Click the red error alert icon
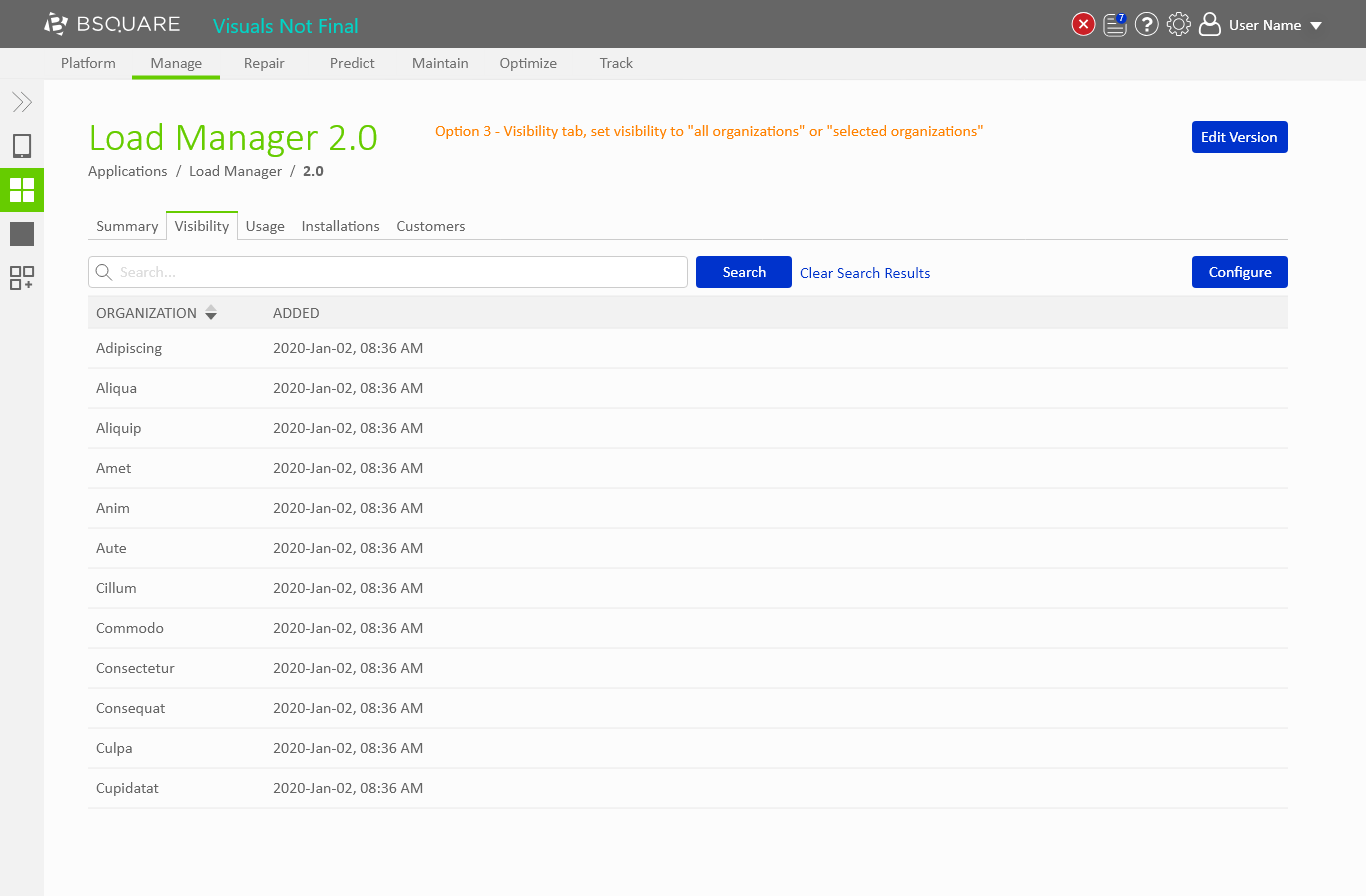This screenshot has height=896, width=1366. click(1083, 25)
